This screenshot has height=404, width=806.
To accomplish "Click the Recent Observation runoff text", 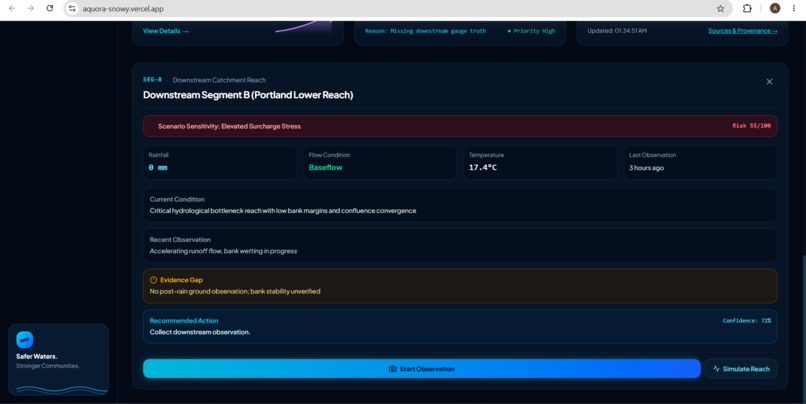I will coord(223,251).
